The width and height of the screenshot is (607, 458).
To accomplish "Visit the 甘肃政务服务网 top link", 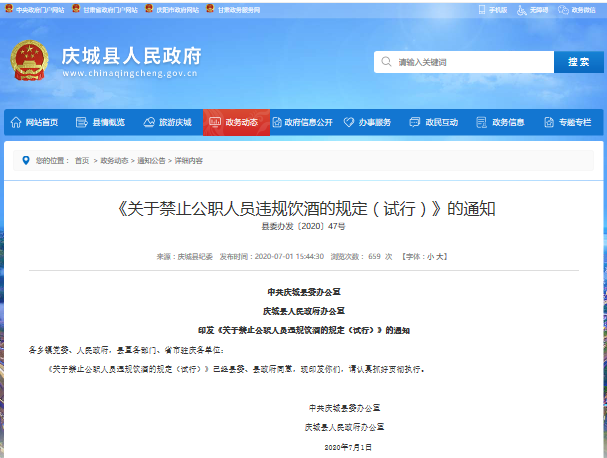I will click(x=238, y=8).
